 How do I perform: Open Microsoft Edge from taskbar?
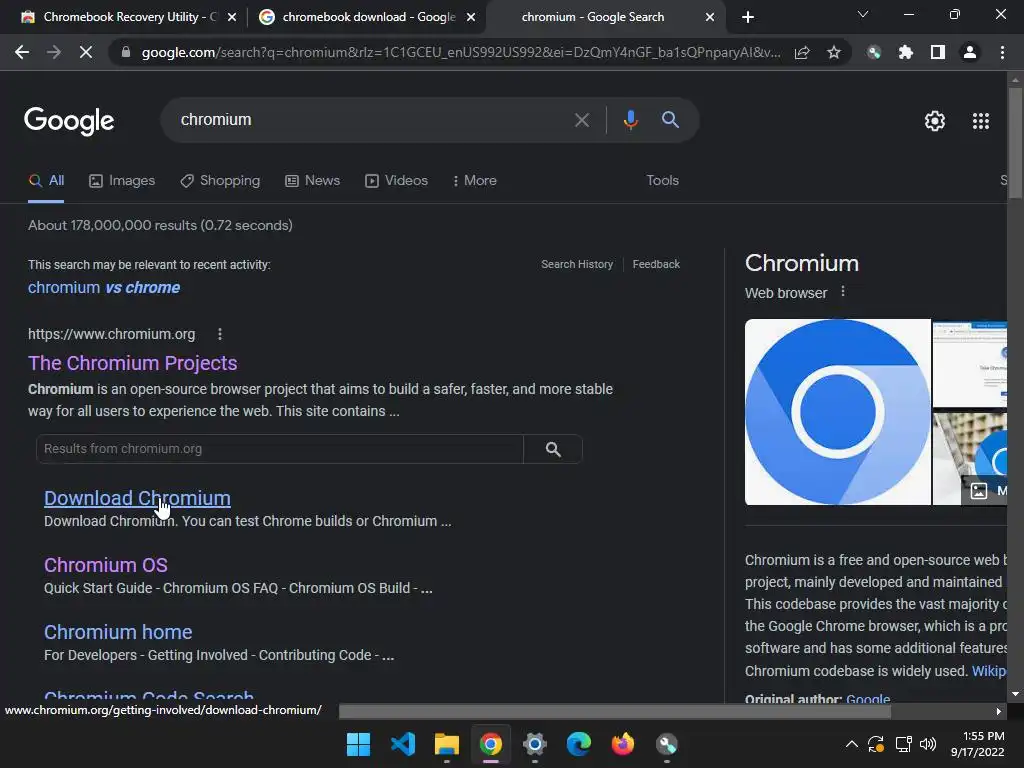coord(579,744)
